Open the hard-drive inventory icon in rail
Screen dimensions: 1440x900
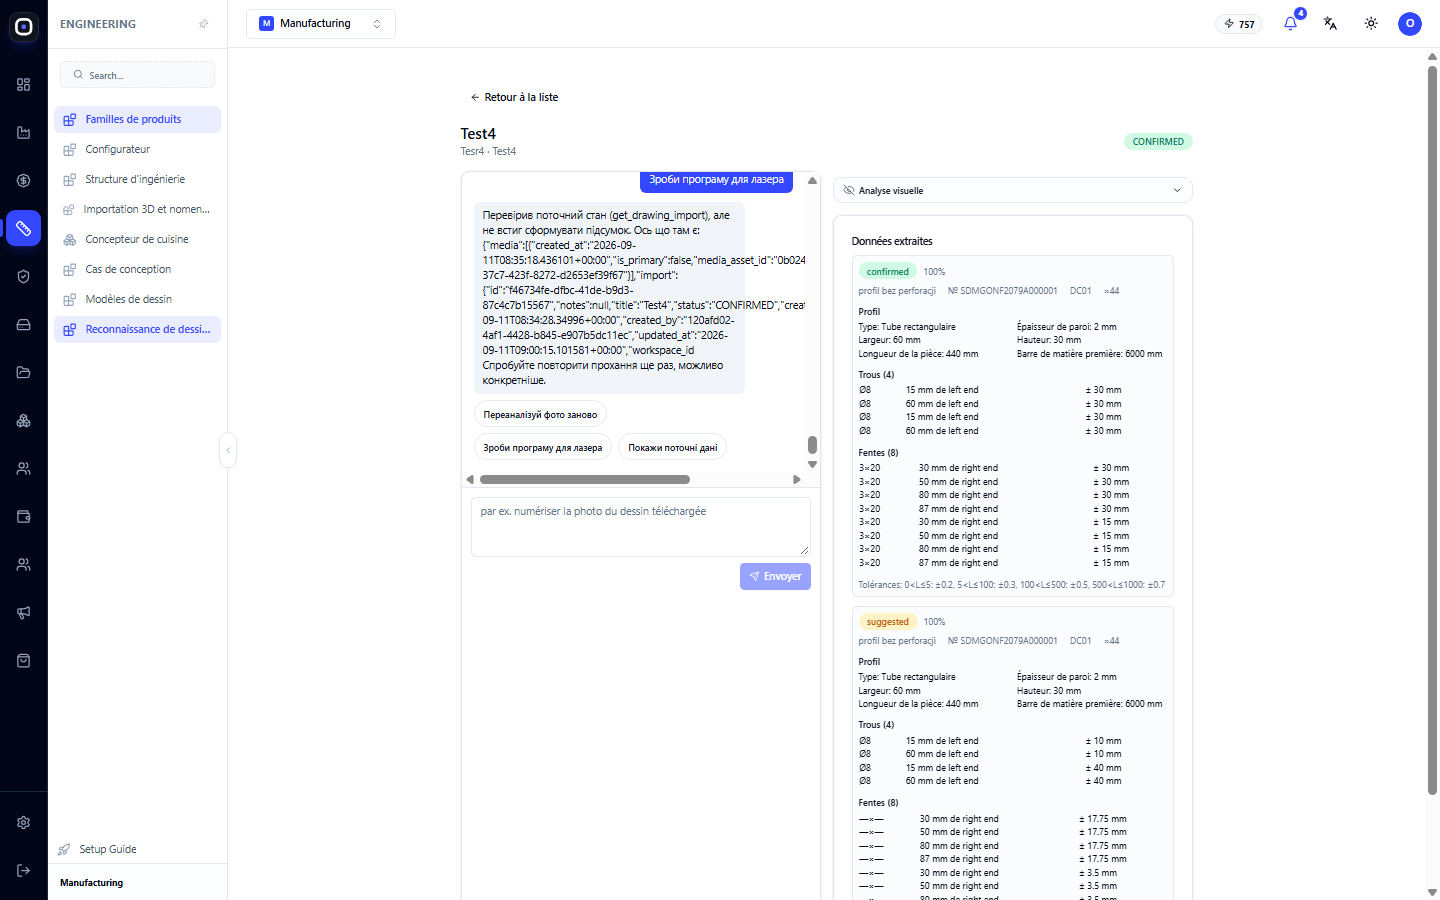[x=24, y=325]
